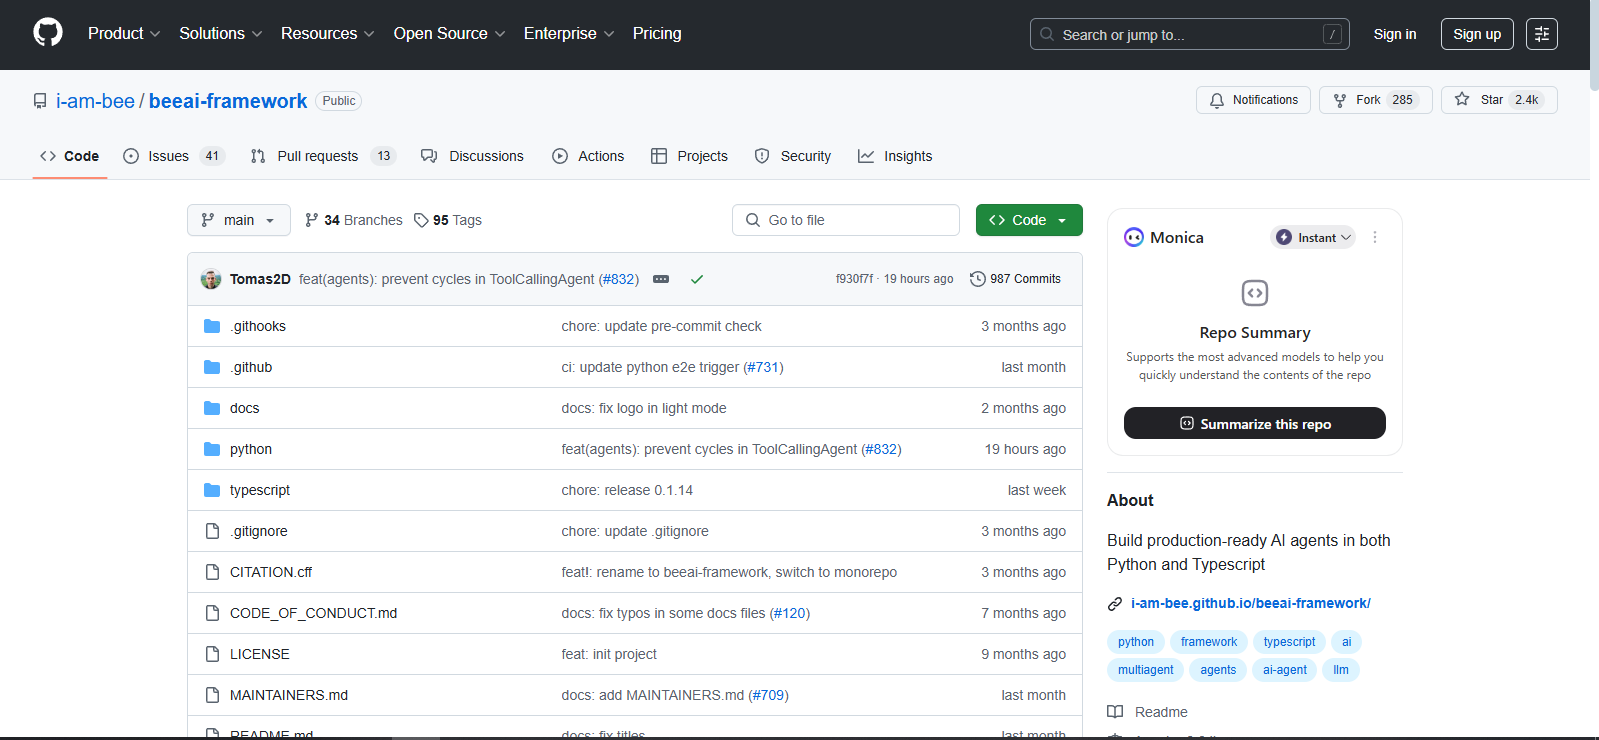This screenshot has width=1599, height=740.
Task: Click Tomas2D avatar image
Action: point(211,279)
